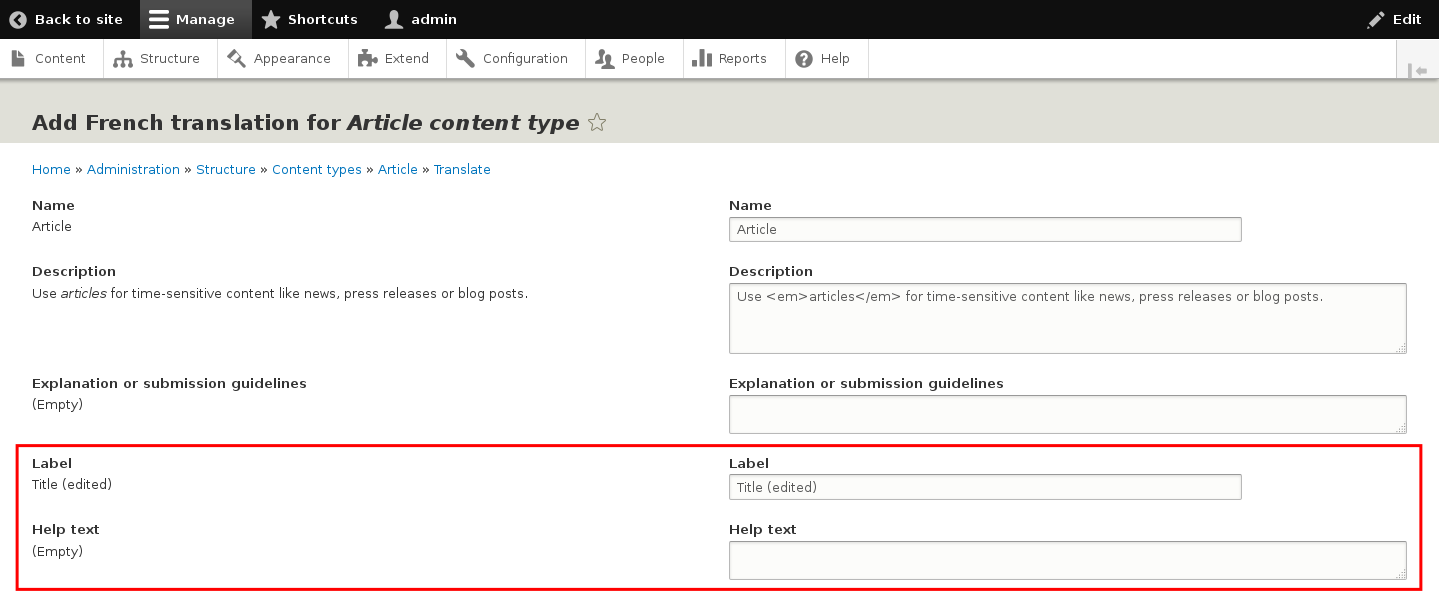The height and width of the screenshot is (595, 1439).
Task: Switch to the Manage menu
Action: tap(195, 18)
